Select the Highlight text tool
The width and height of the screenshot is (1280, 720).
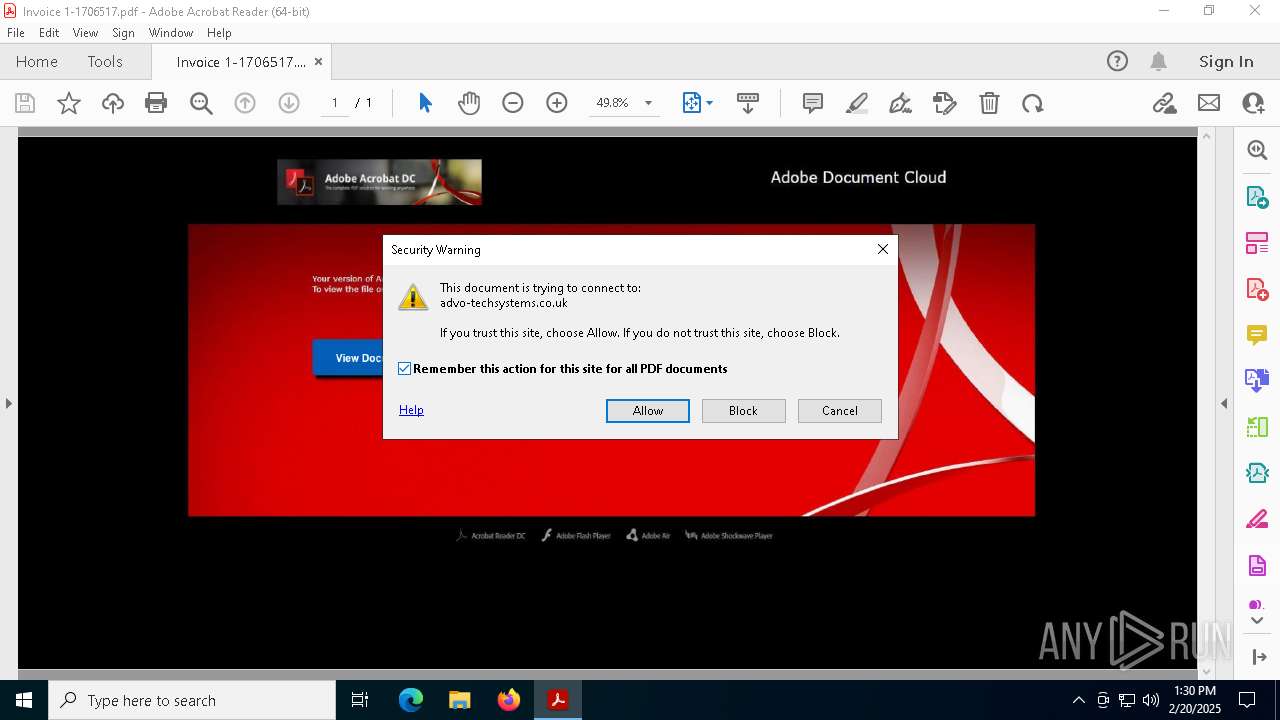pyautogui.click(x=857, y=103)
